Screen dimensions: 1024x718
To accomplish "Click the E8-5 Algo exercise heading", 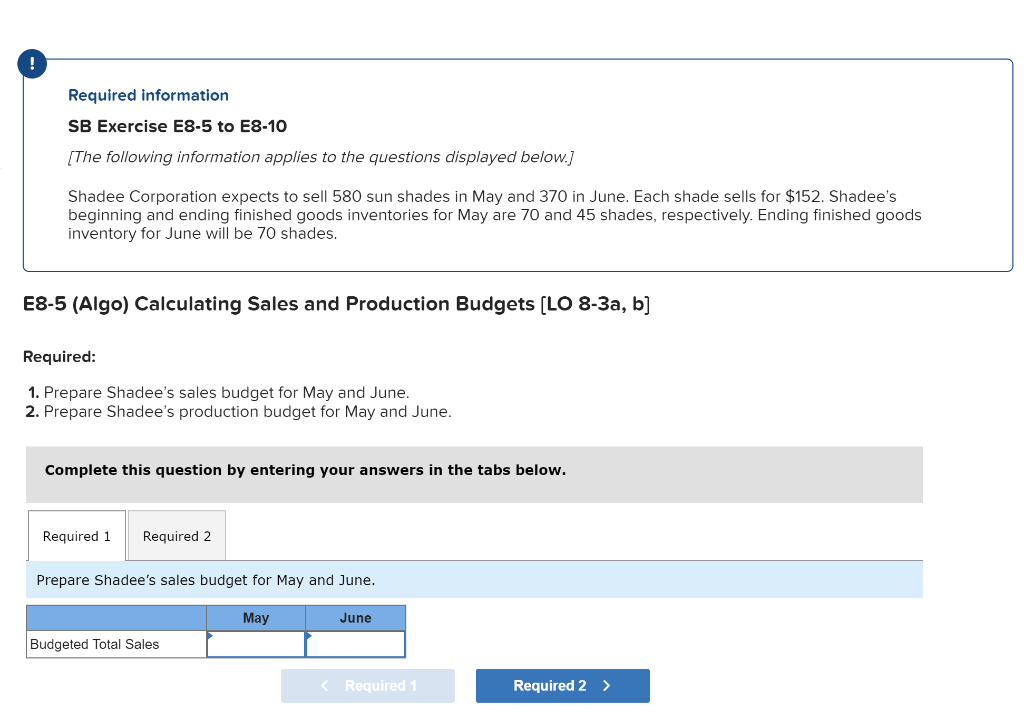I will [x=337, y=304].
